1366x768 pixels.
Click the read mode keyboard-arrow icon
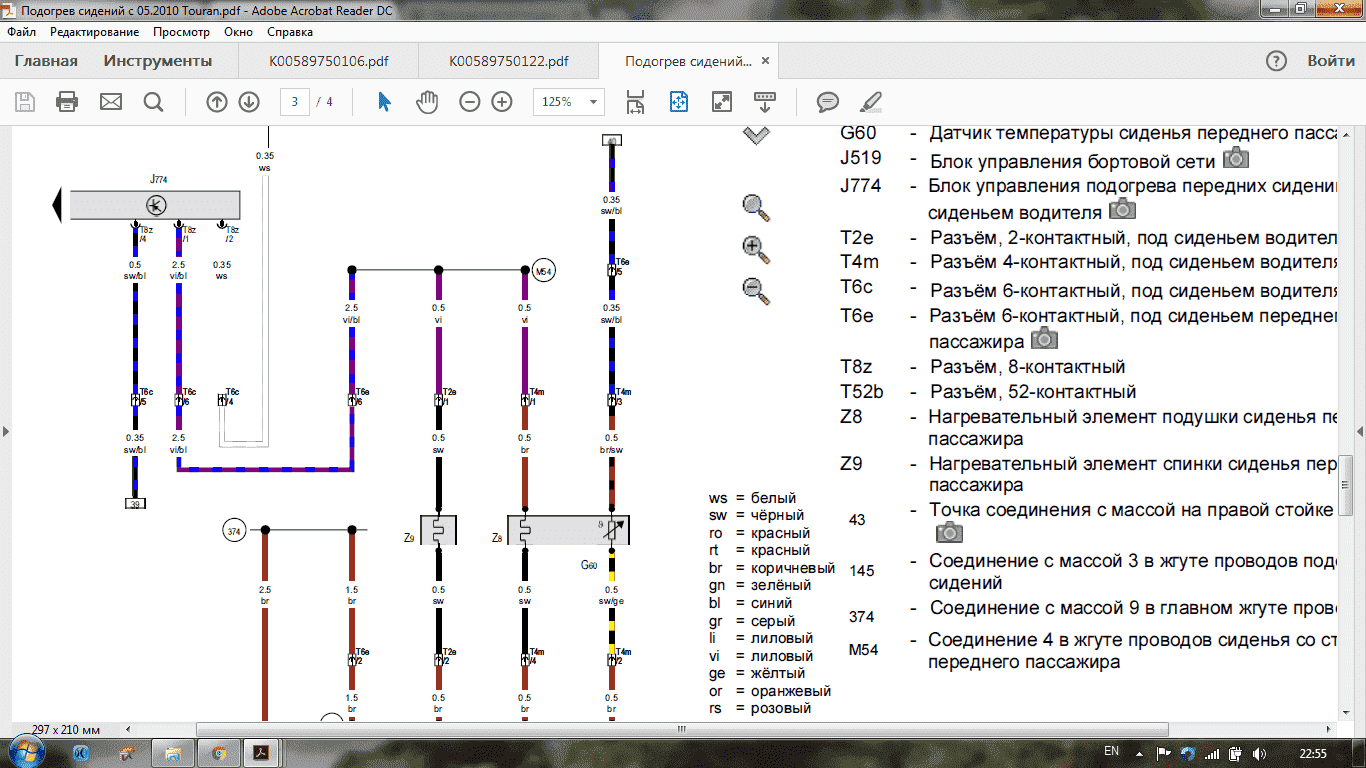click(765, 102)
